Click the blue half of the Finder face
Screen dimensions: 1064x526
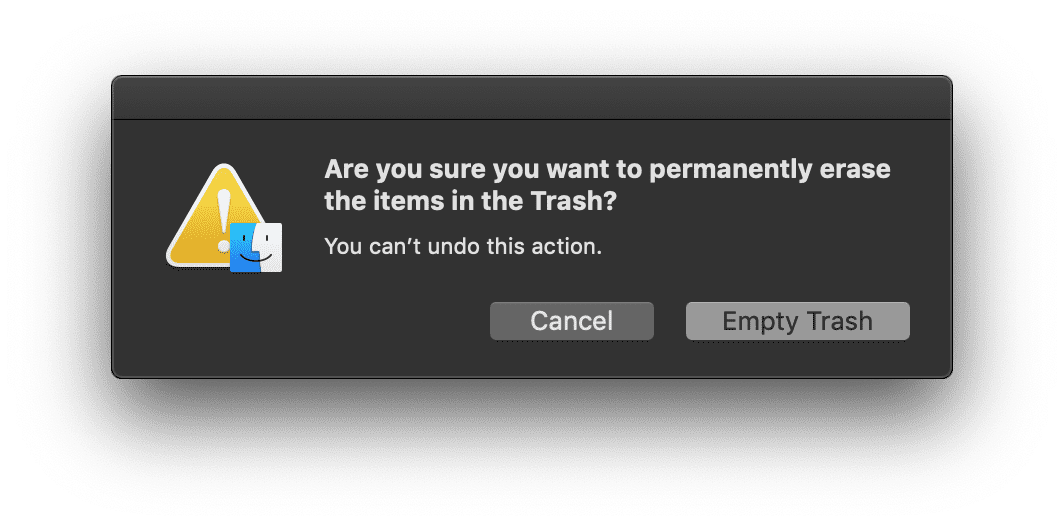[x=244, y=247]
